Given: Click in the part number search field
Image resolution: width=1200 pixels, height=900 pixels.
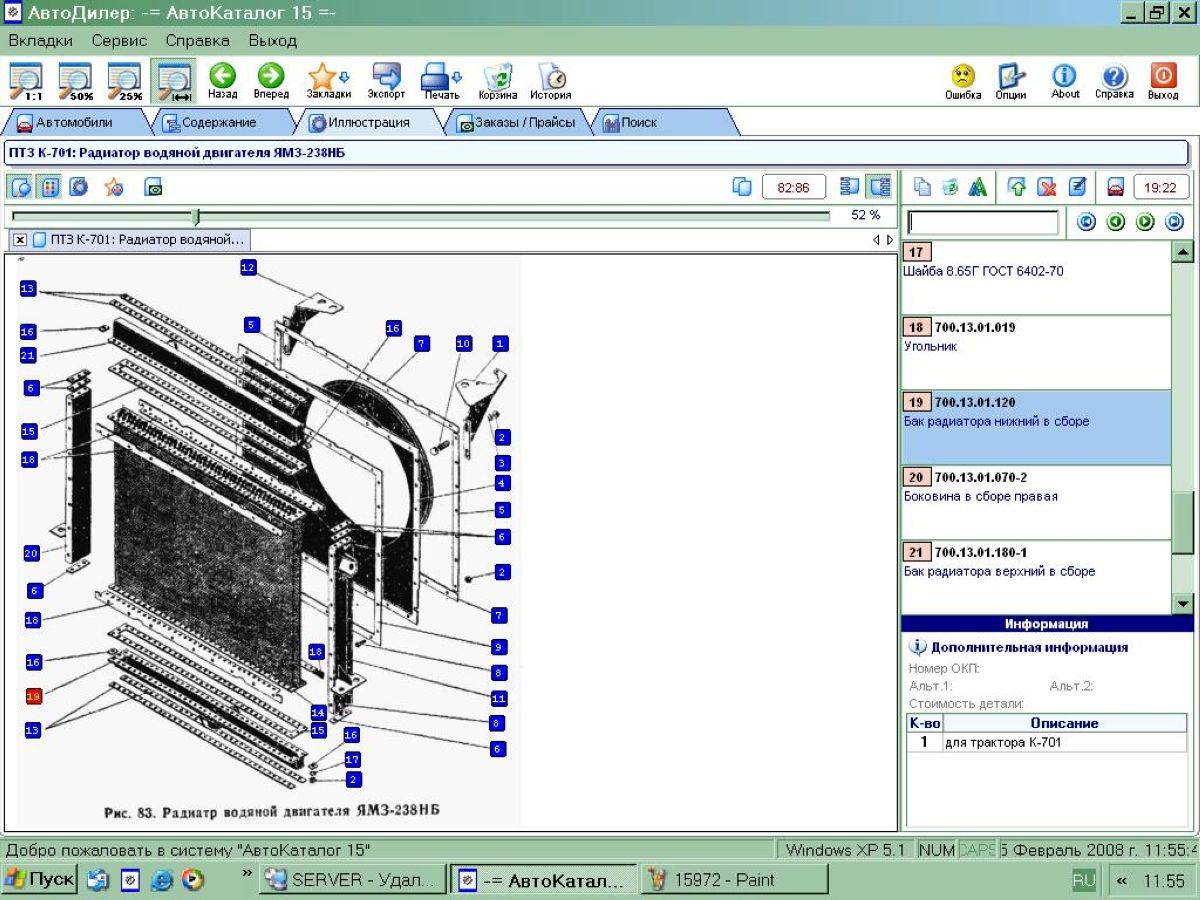Looking at the screenshot, I should point(983,222).
